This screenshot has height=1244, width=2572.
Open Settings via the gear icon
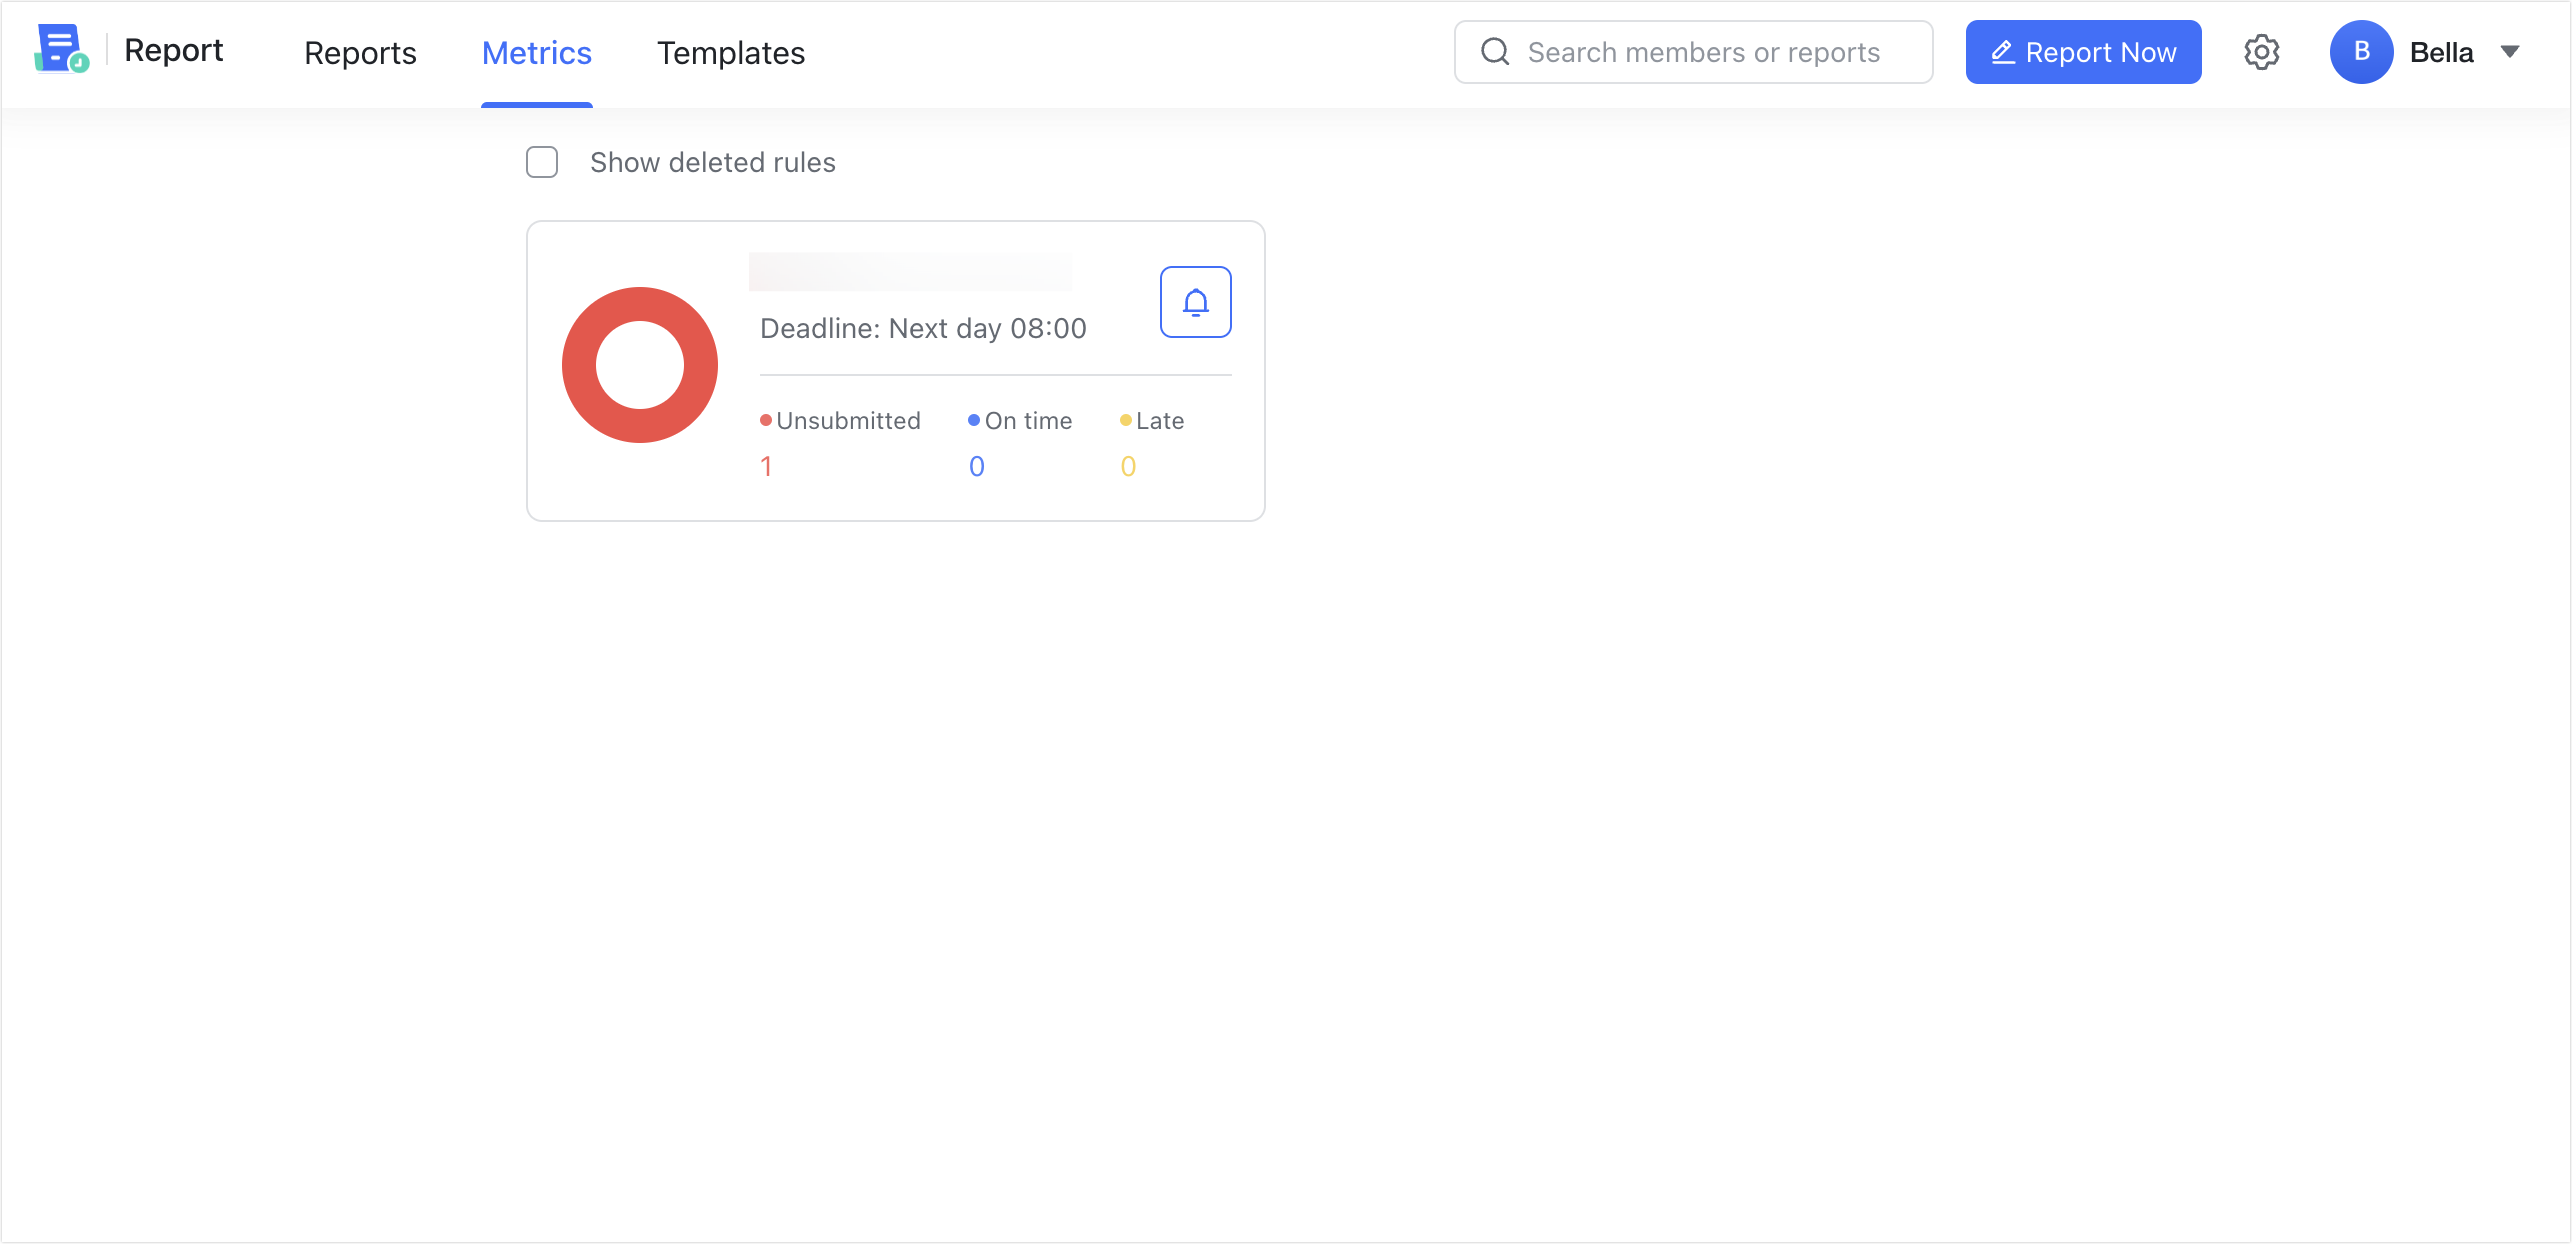coord(2261,51)
